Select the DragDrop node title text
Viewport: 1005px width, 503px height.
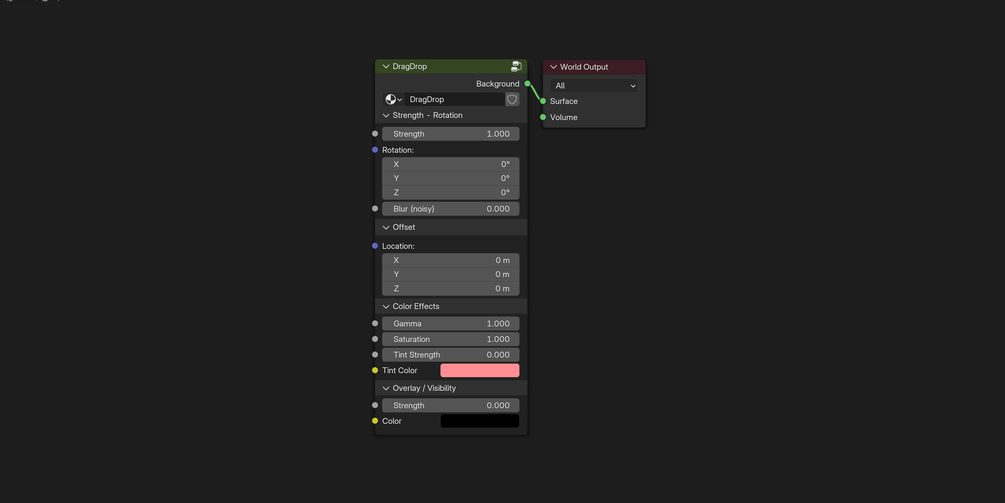(x=410, y=66)
